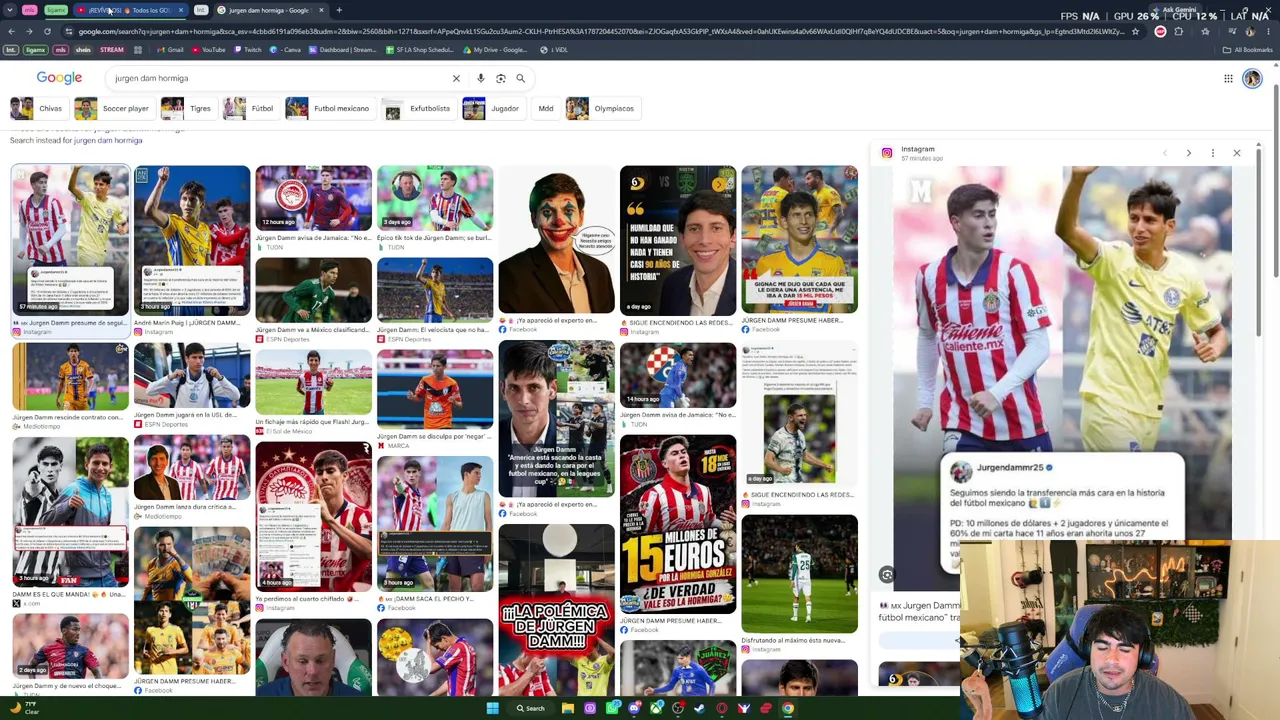This screenshot has height=720, width=1280.
Task: Open the Joker face meme thumbnail
Action: 556,240
